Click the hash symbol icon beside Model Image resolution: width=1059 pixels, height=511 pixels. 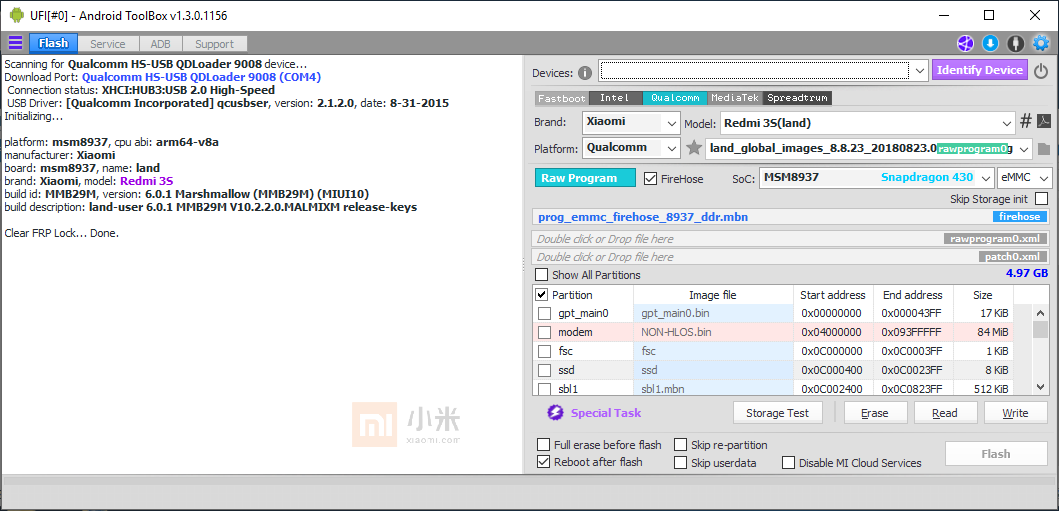pyautogui.click(x=1026, y=121)
